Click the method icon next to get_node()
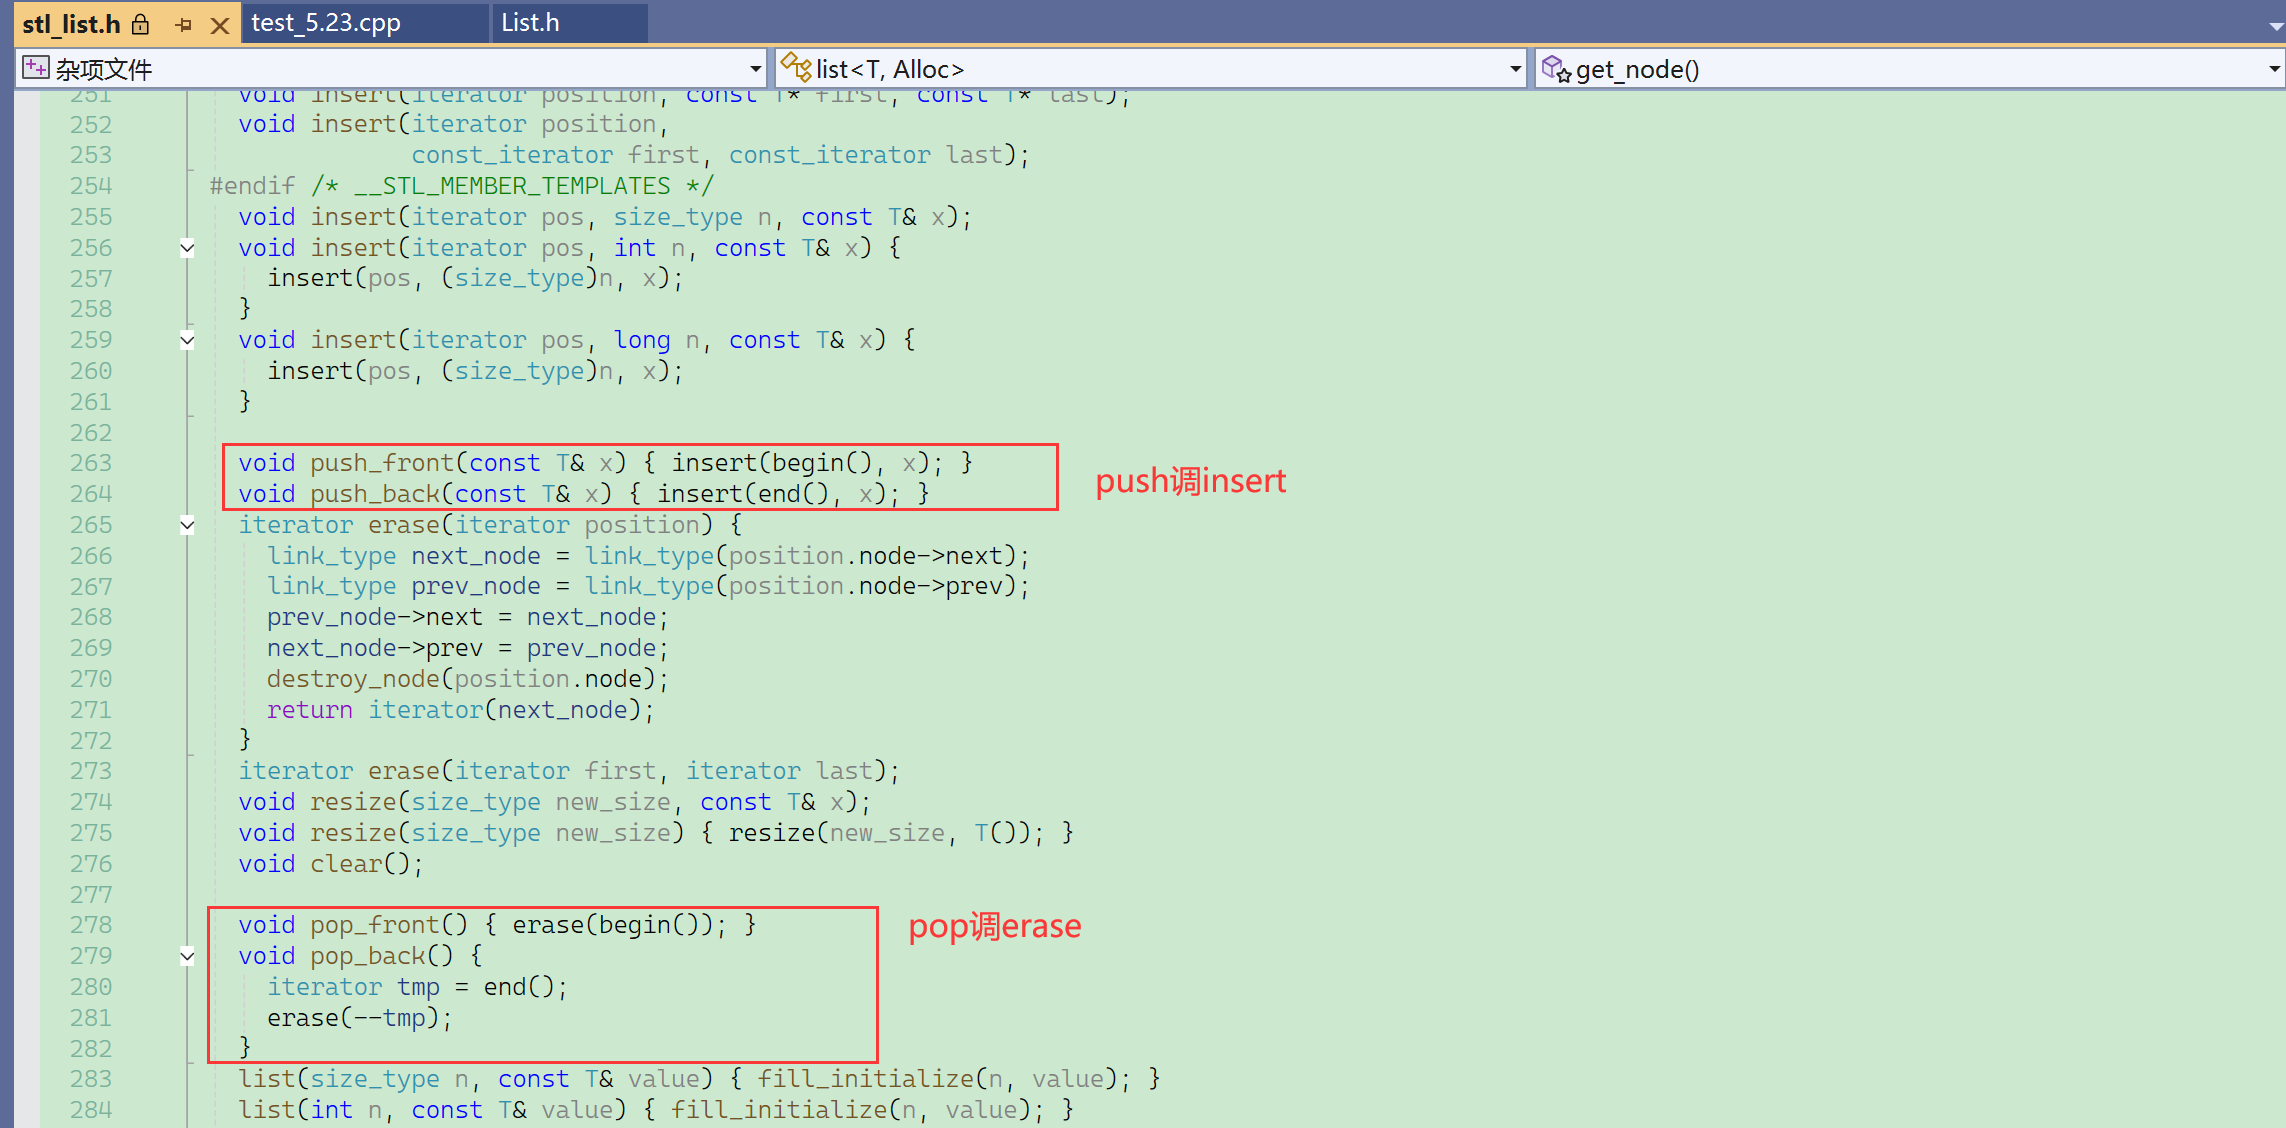 click(x=1556, y=68)
